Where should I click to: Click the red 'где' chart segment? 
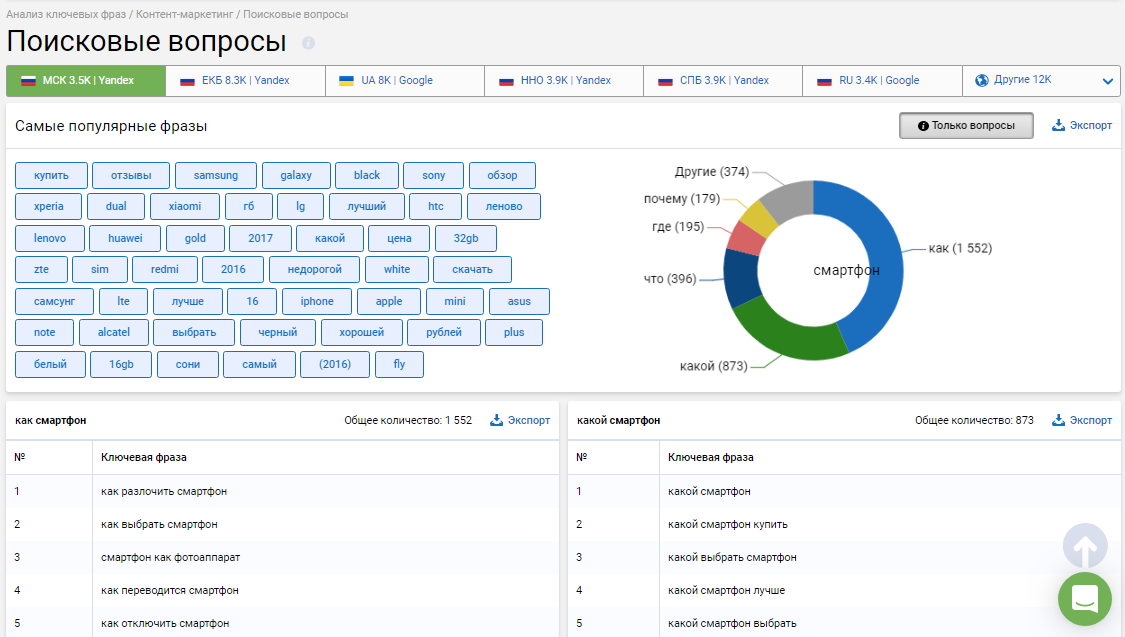click(746, 238)
